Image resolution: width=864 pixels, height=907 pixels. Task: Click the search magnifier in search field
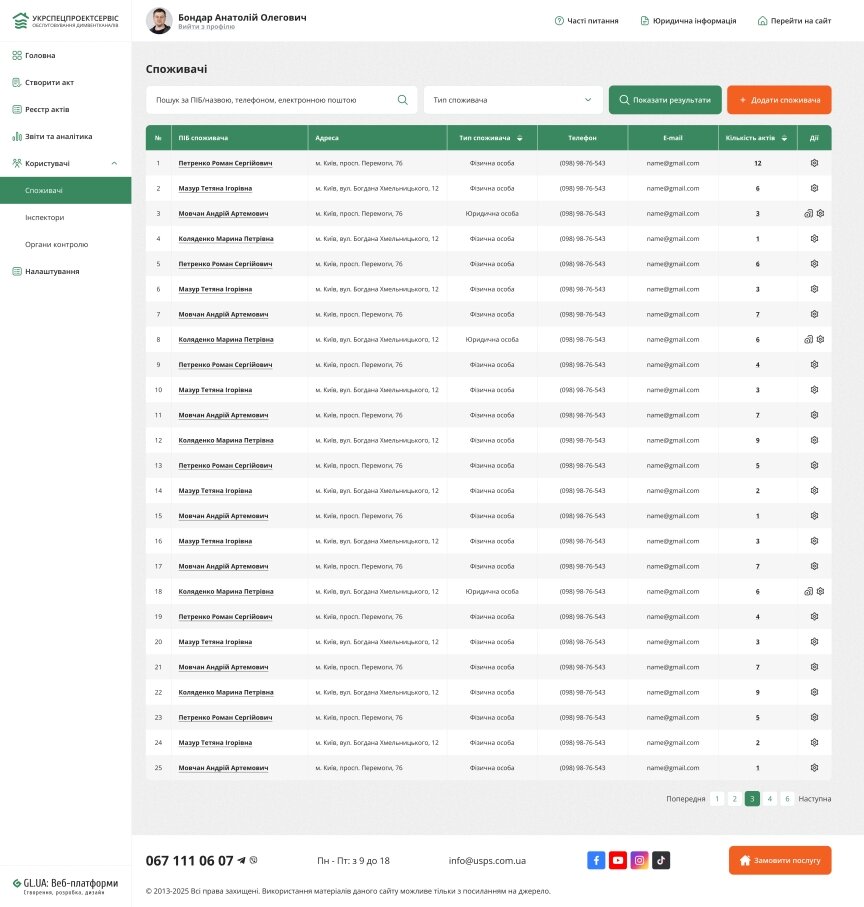[403, 100]
